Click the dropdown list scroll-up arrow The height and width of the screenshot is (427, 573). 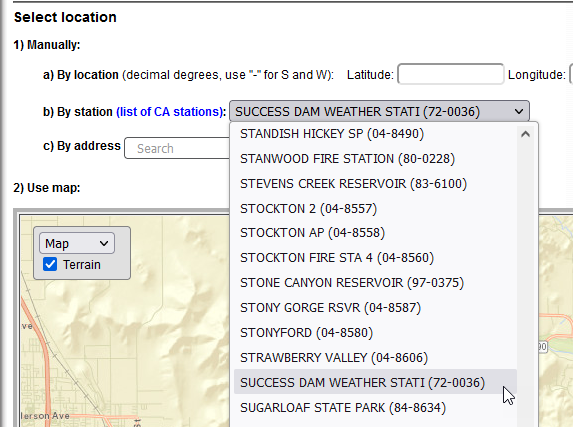(525, 134)
